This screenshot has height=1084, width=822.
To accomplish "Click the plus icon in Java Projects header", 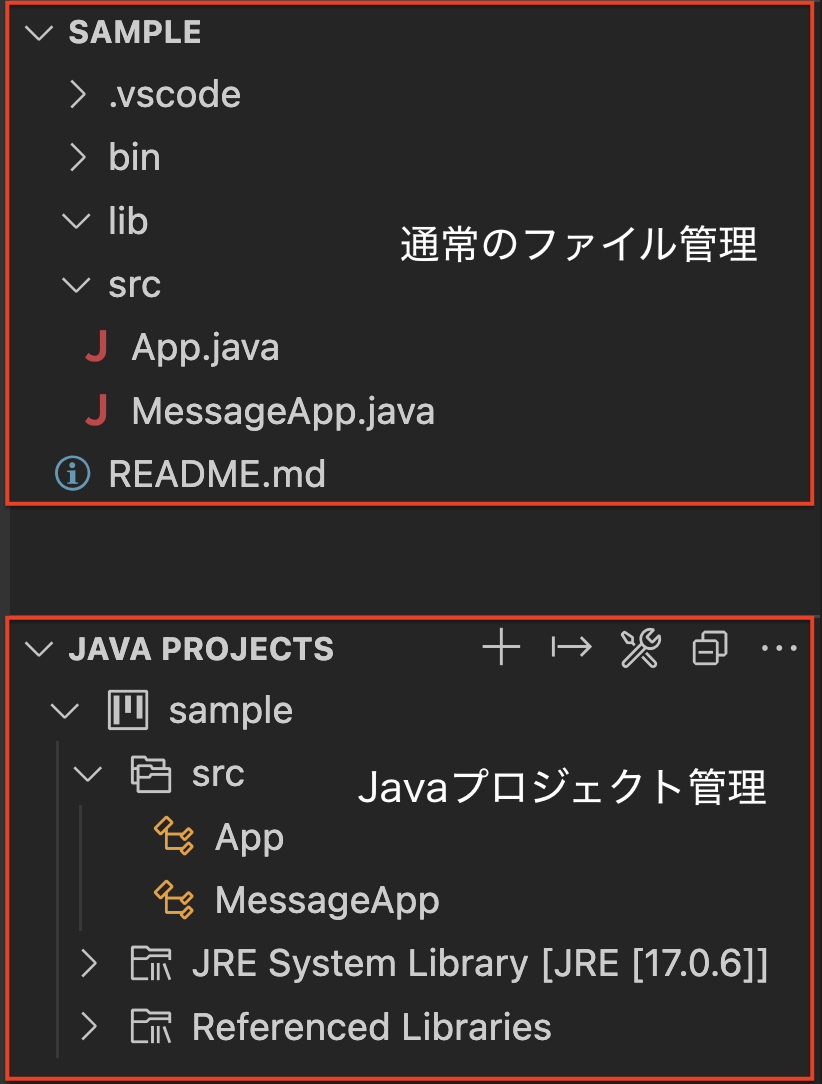I will coord(501,648).
